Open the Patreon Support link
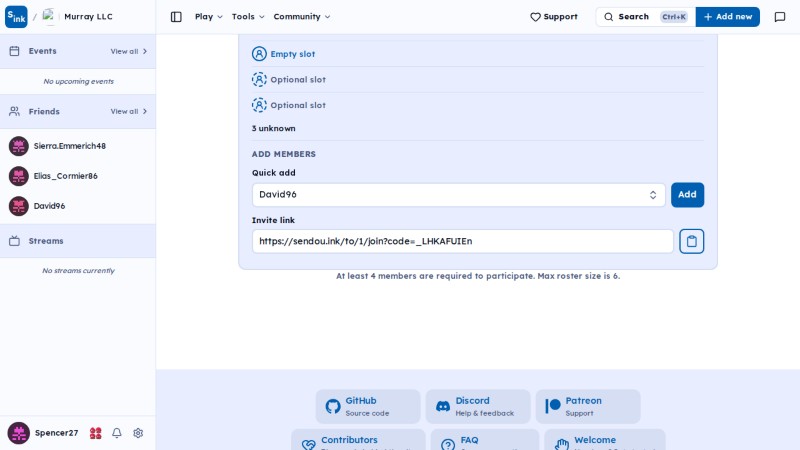The width and height of the screenshot is (800, 450). pyautogui.click(x=588, y=407)
